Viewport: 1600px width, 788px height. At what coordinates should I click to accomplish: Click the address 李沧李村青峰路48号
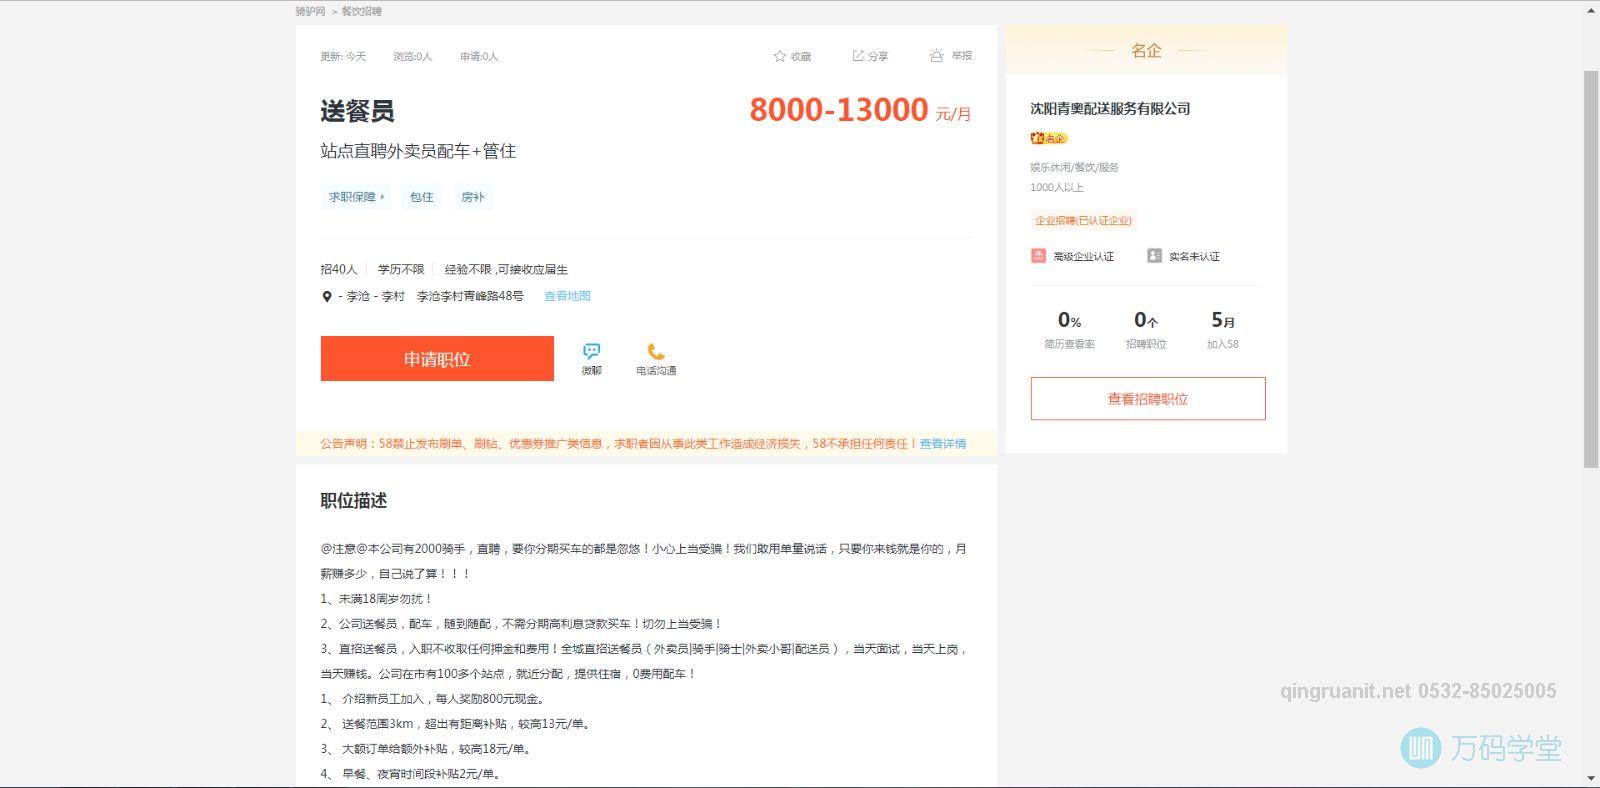coord(470,296)
